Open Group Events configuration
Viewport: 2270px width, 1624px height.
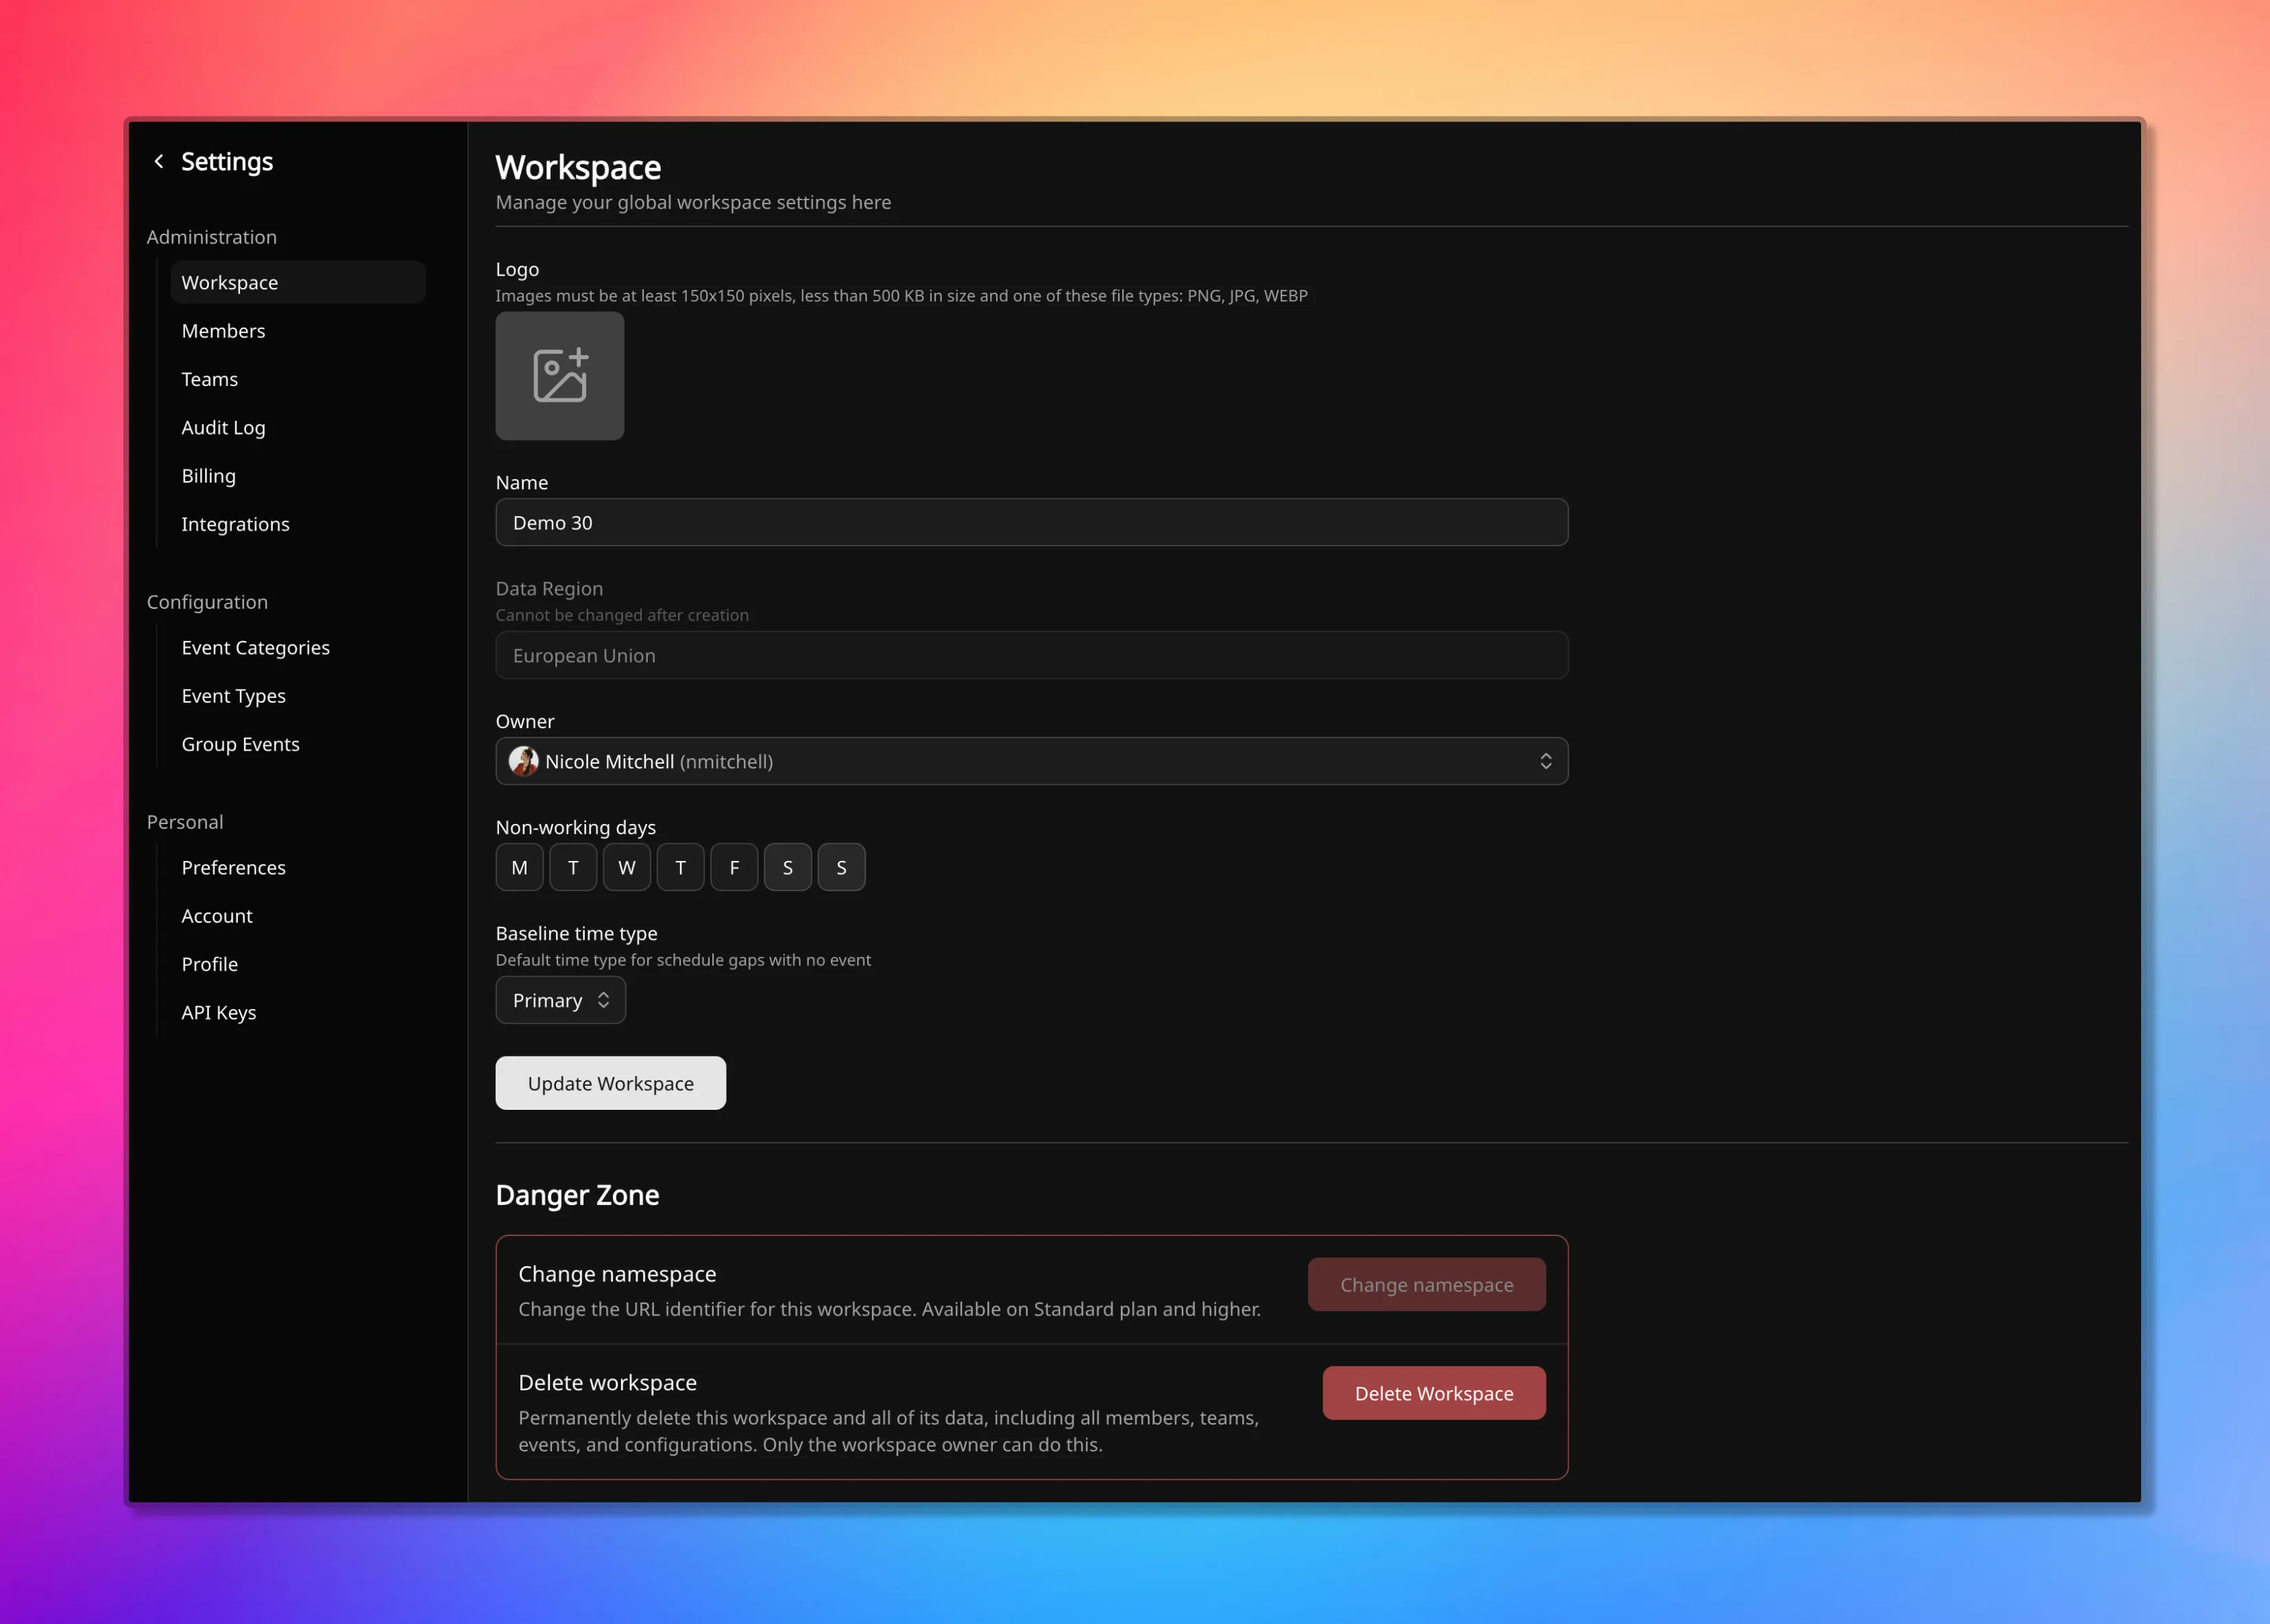[298, 745]
